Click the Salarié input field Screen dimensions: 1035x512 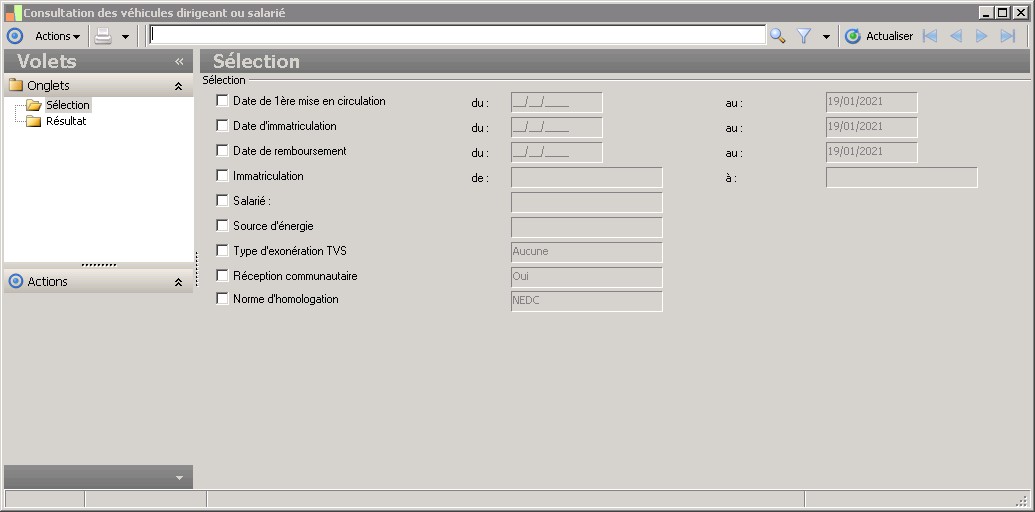tap(586, 203)
